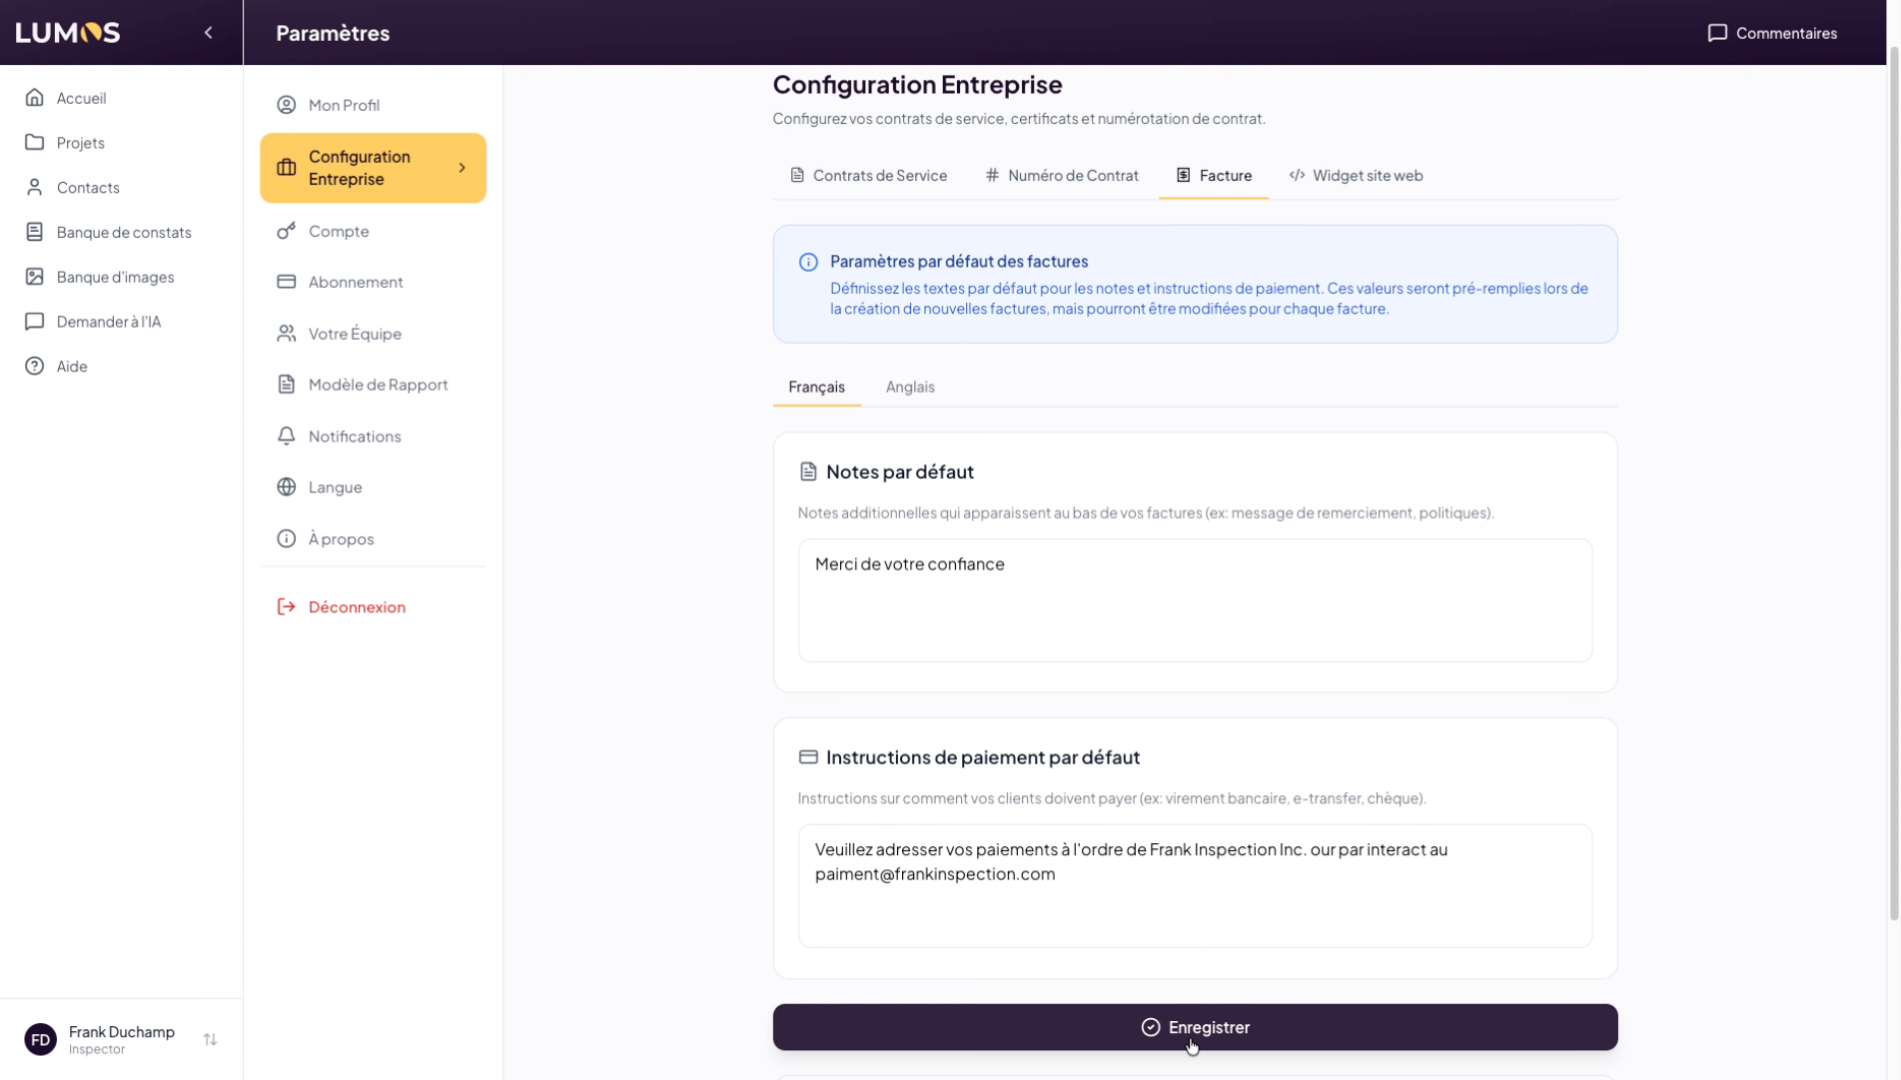
Task: Click the Banque d'images picture icon
Action: click(35, 277)
